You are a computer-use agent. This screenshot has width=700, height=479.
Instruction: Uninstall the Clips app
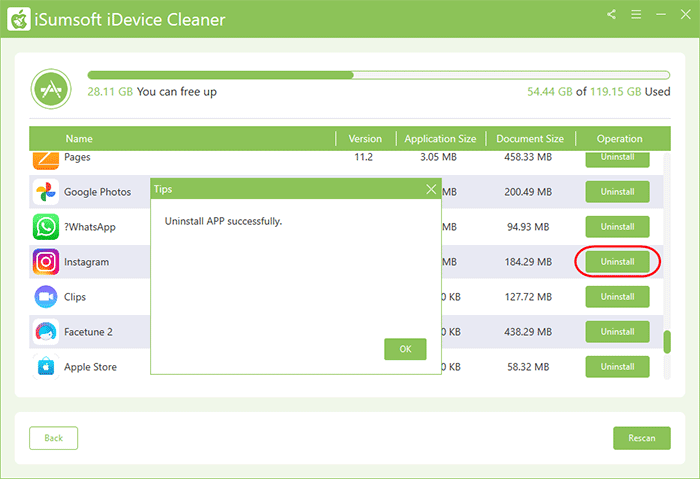pyautogui.click(x=617, y=297)
